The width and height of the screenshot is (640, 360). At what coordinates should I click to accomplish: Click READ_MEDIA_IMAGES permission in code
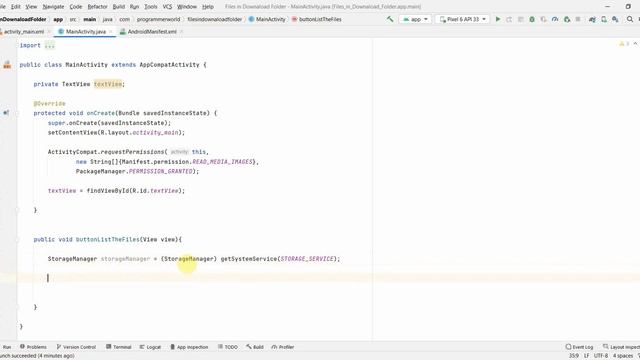tap(222, 162)
